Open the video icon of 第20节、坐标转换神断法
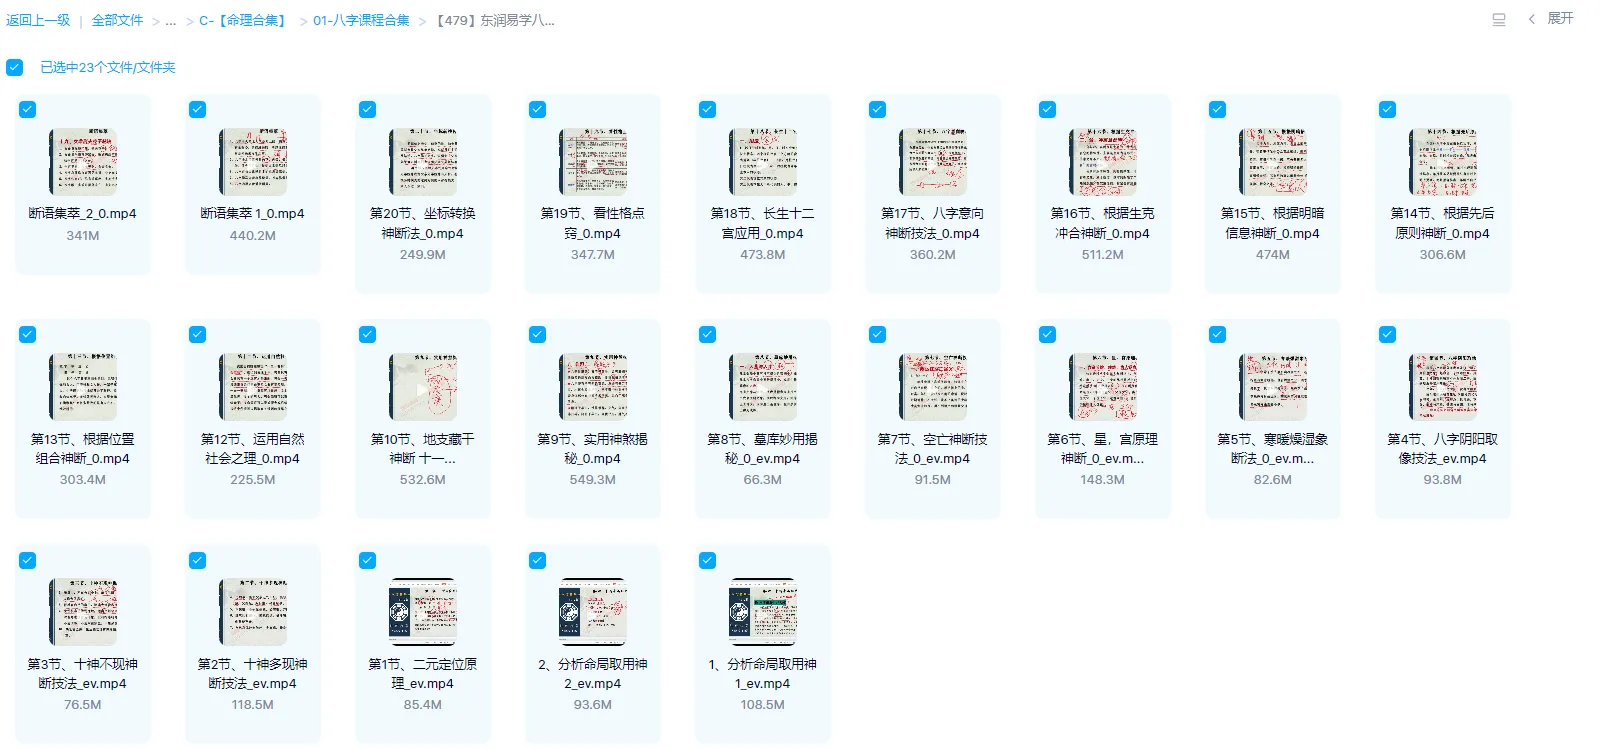The height and width of the screenshot is (748, 1601). click(x=423, y=161)
